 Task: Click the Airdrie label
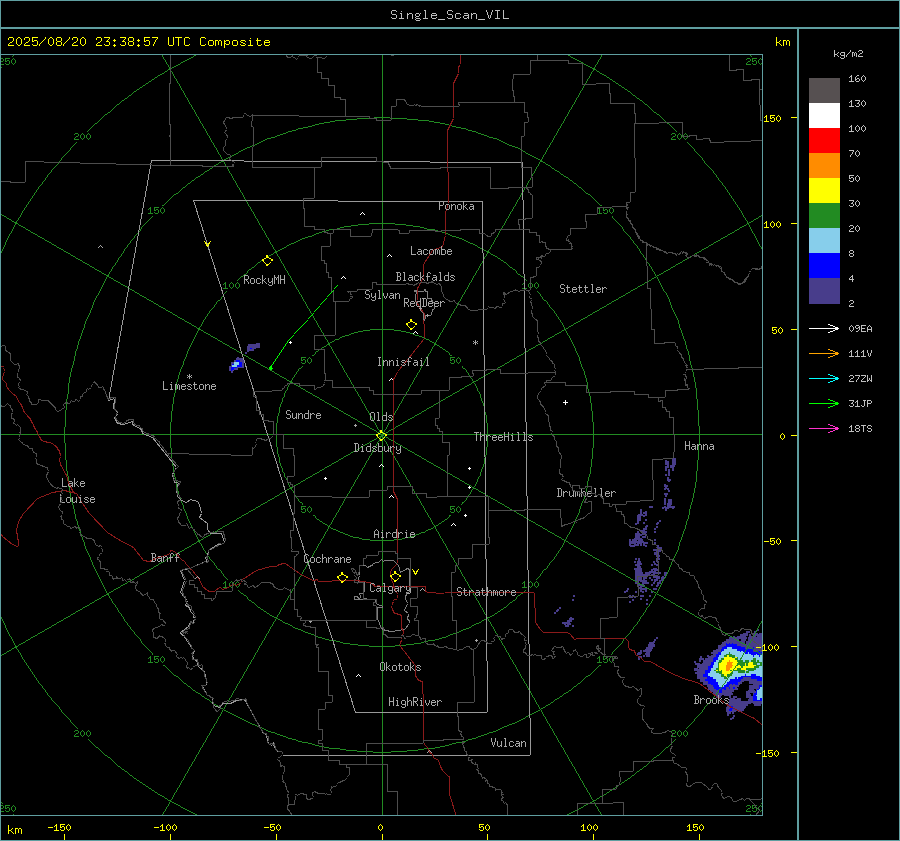tap(394, 534)
